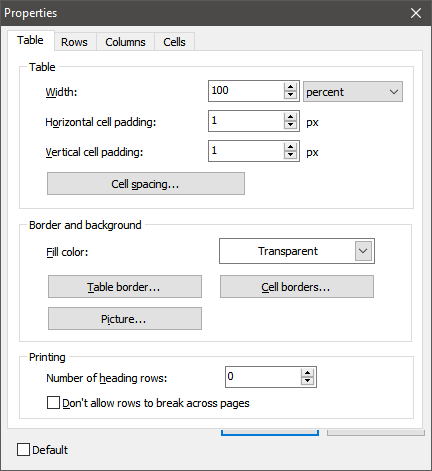Increase the table Width value with up arrow
This screenshot has height=471, width=432.
[x=290, y=87]
